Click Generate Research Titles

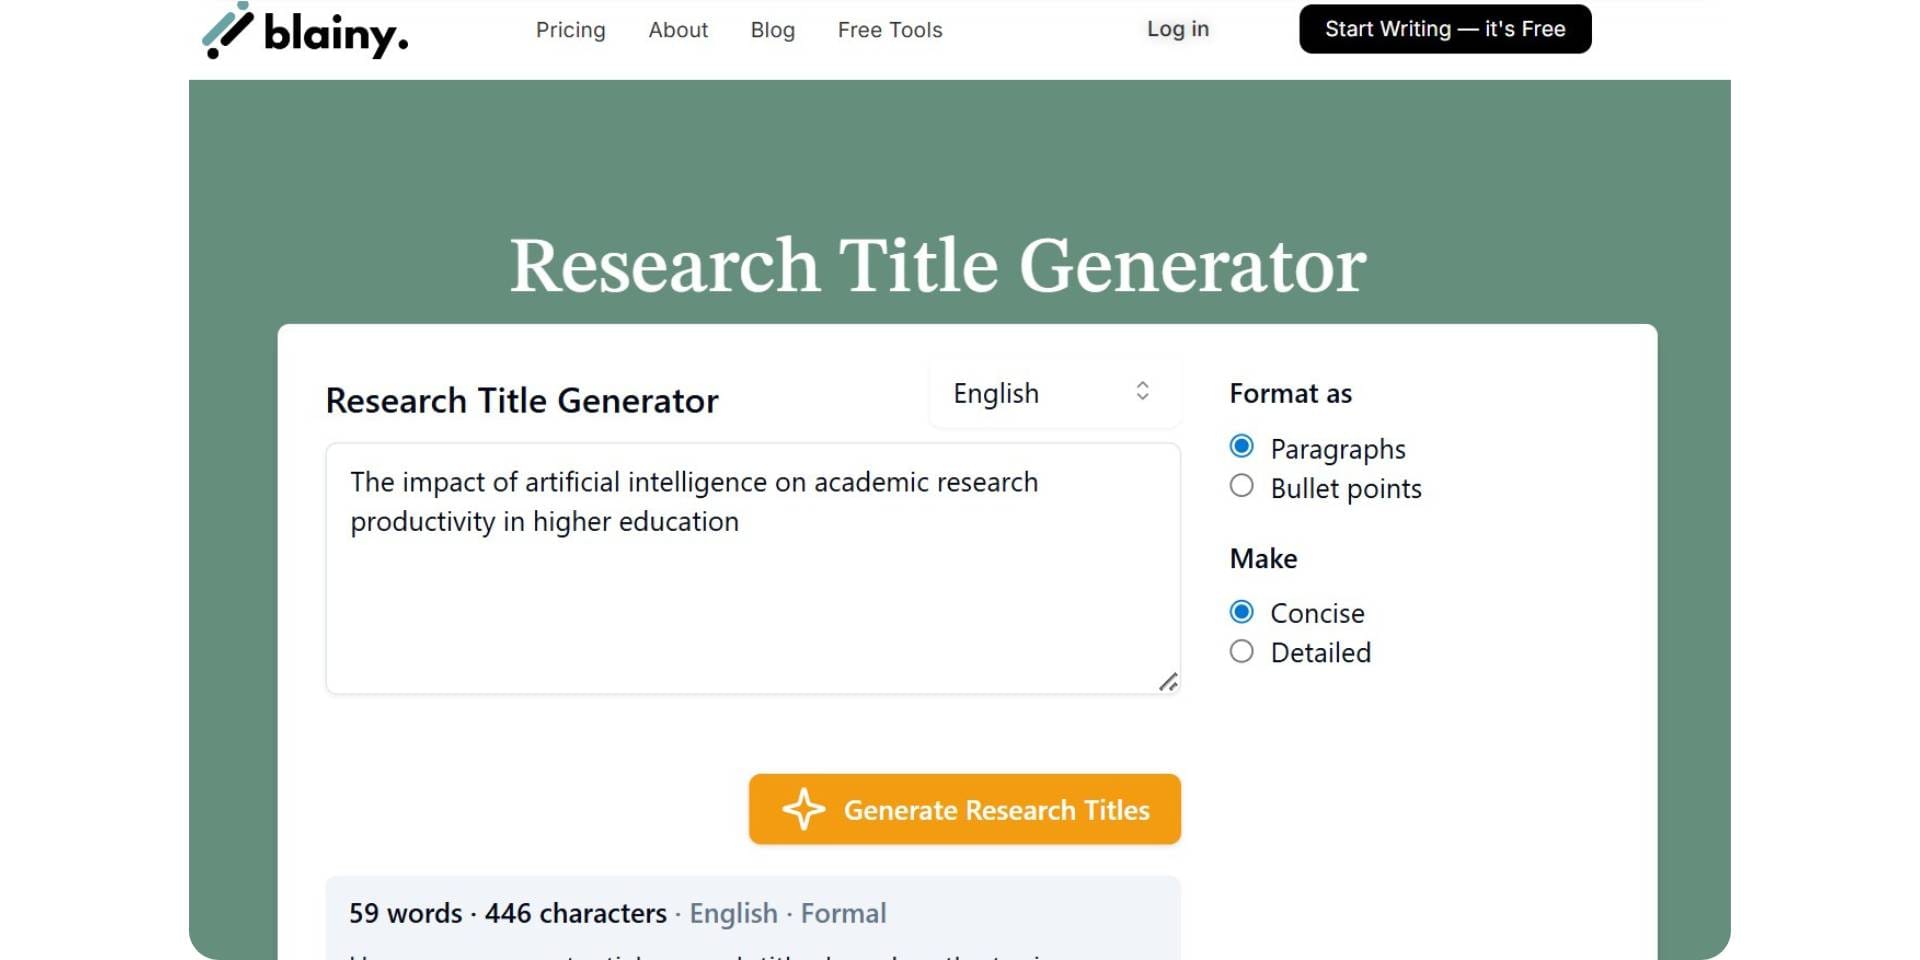pos(964,810)
